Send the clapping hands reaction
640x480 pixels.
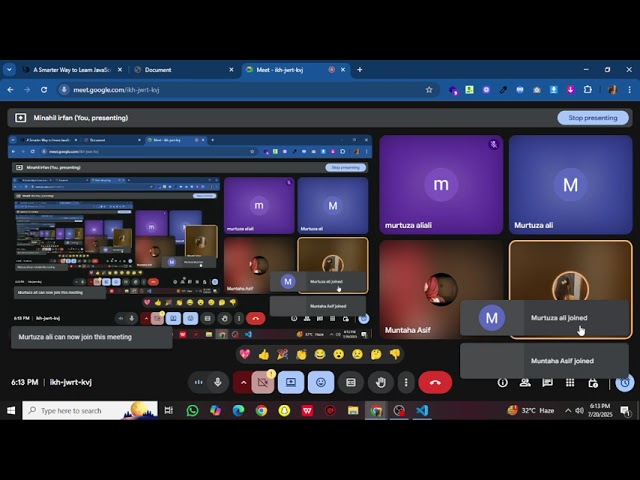point(301,354)
